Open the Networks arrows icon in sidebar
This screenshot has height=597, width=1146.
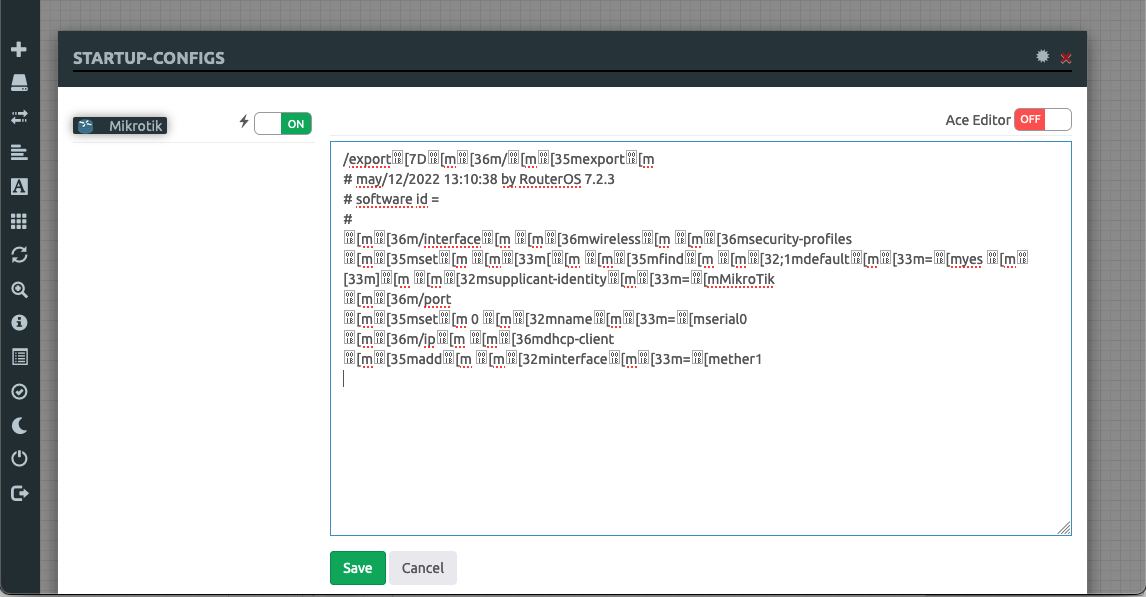coord(19,117)
